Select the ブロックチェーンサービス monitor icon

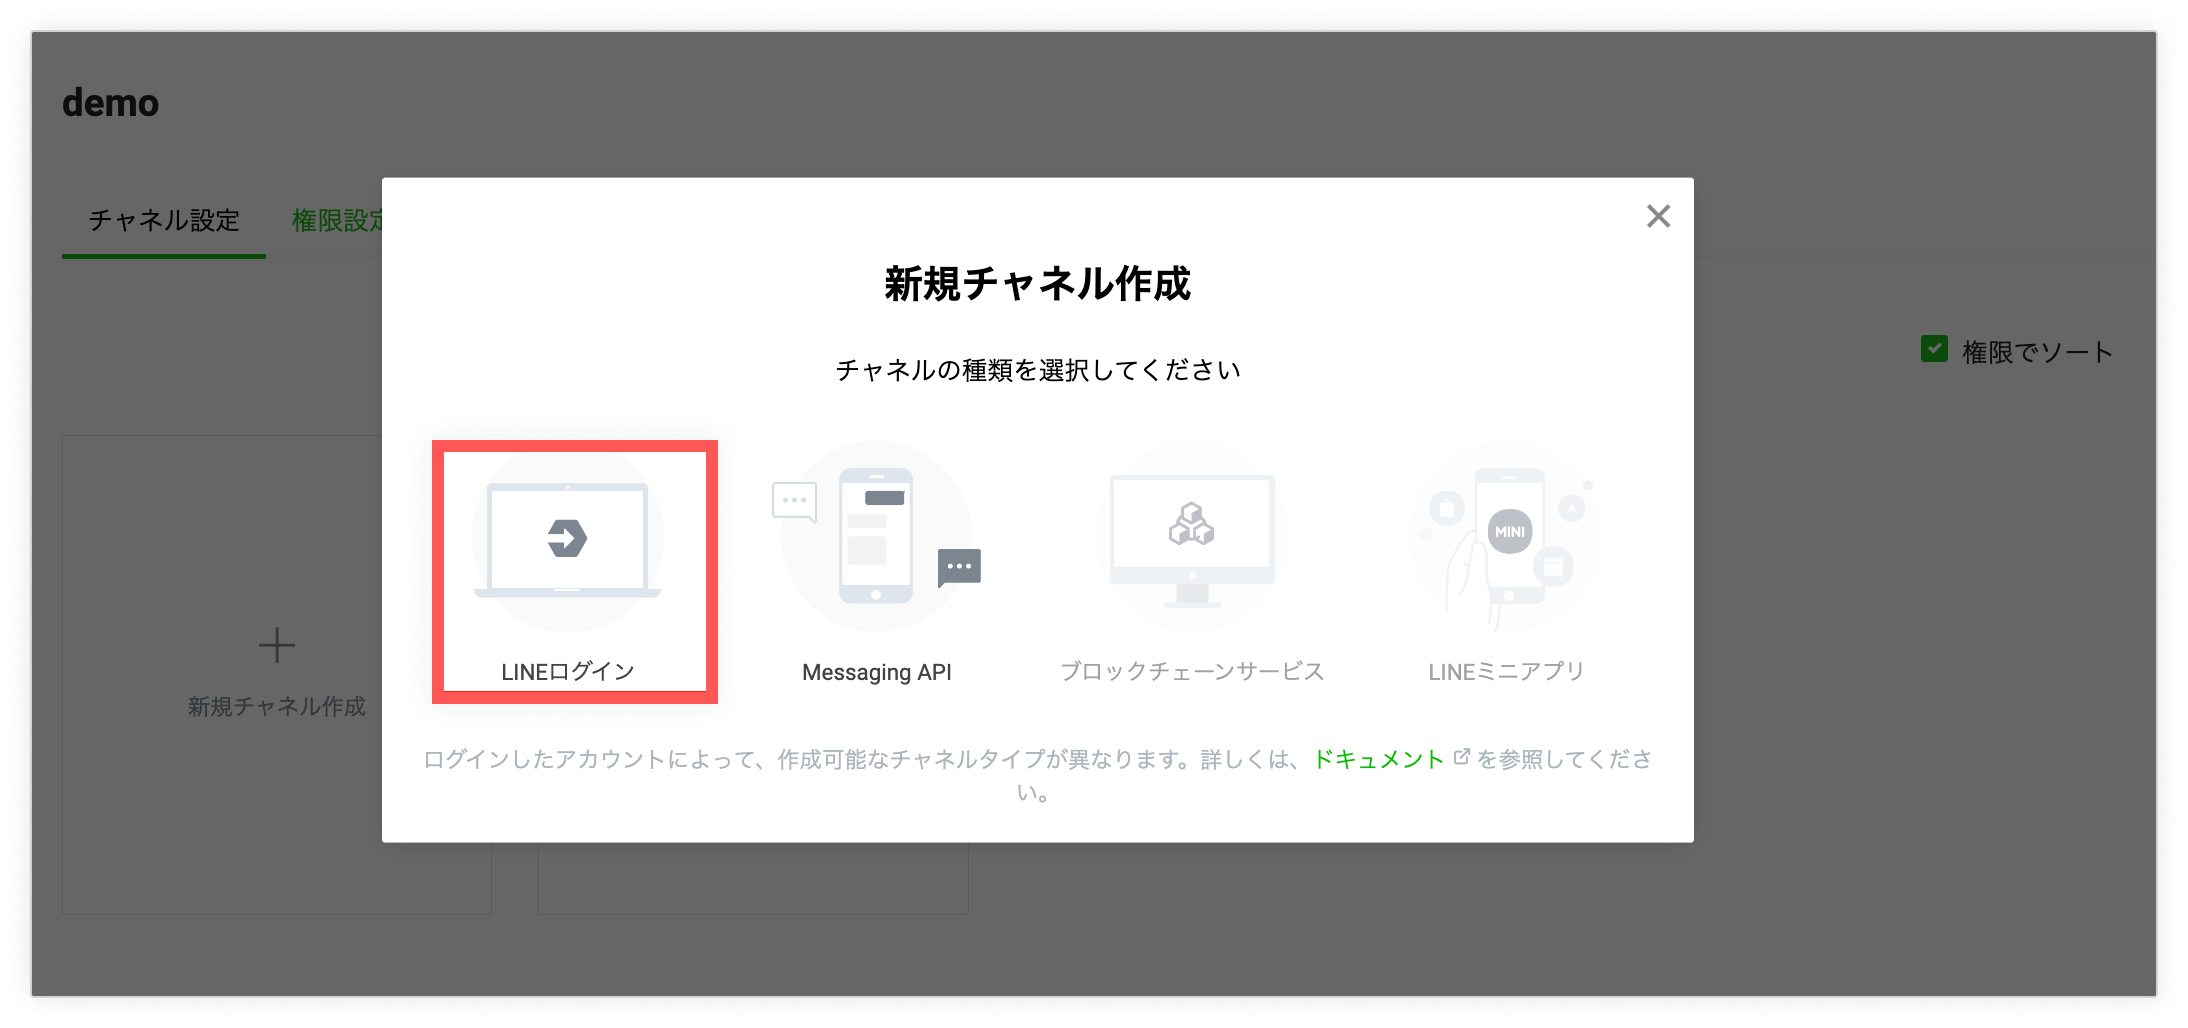coord(1192,540)
